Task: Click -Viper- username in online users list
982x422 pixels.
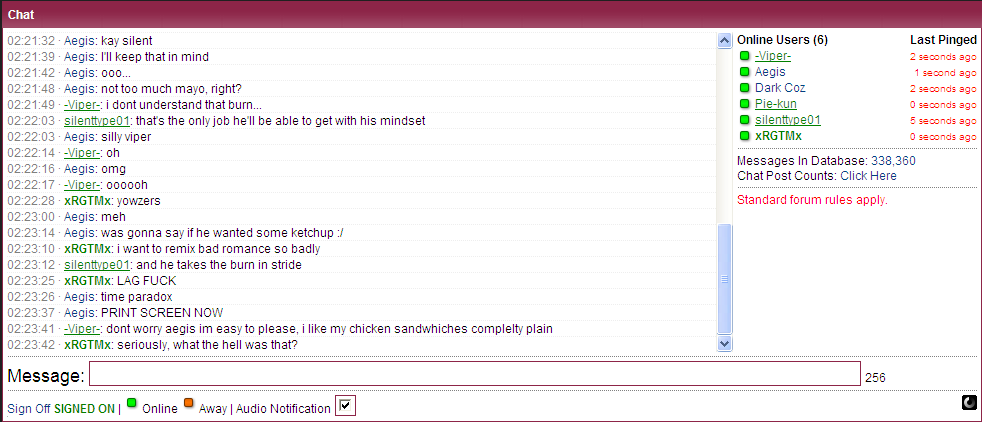Action: [x=773, y=56]
